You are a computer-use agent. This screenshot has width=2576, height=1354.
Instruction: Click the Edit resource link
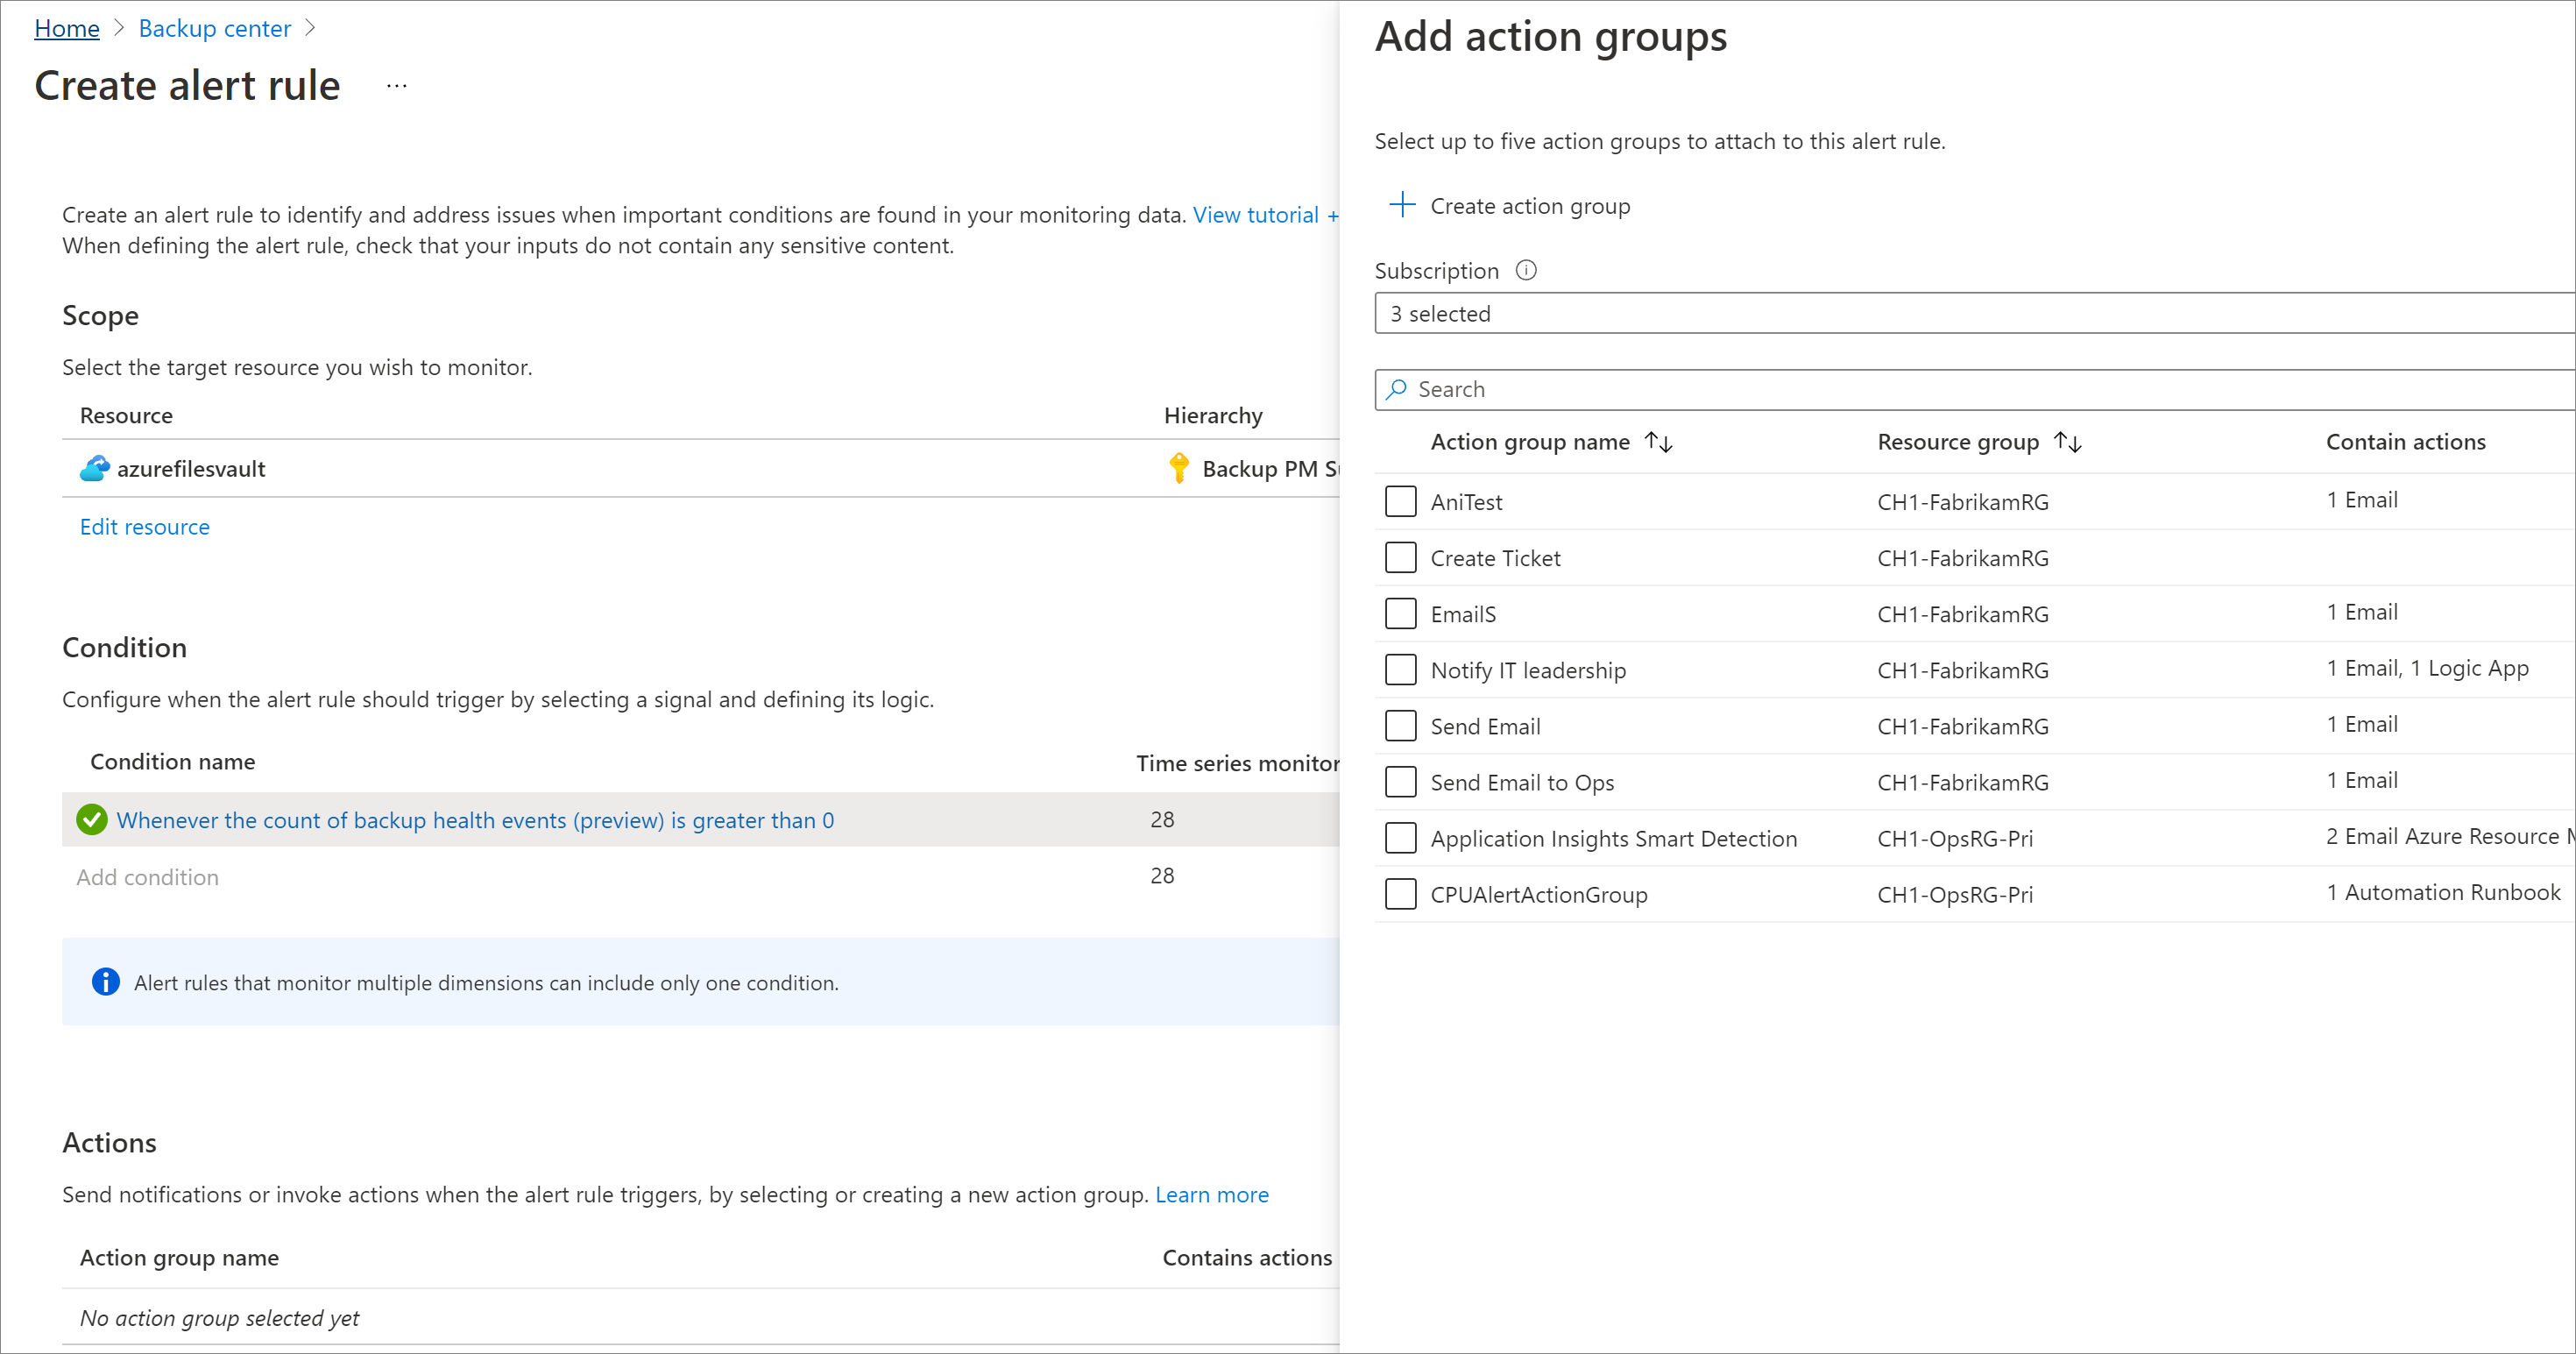point(145,525)
